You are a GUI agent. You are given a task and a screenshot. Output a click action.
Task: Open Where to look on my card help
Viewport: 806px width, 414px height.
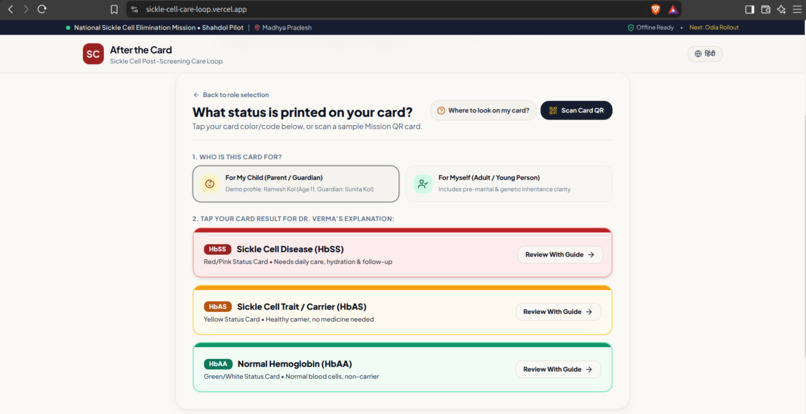(483, 111)
